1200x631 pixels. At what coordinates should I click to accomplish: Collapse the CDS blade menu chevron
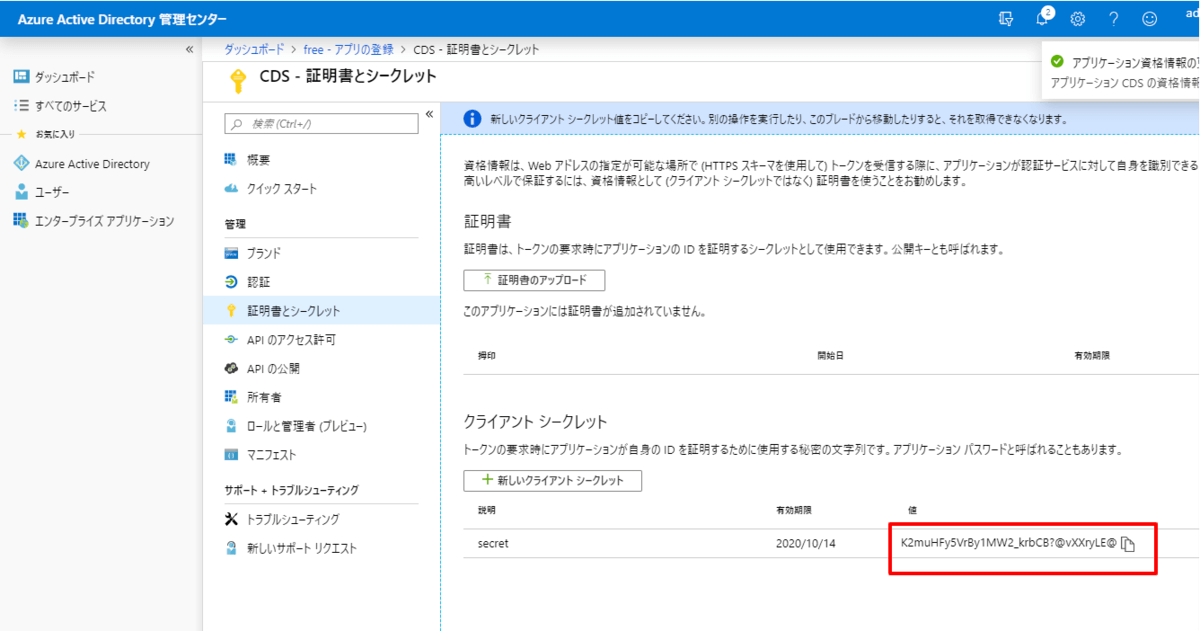click(x=430, y=113)
